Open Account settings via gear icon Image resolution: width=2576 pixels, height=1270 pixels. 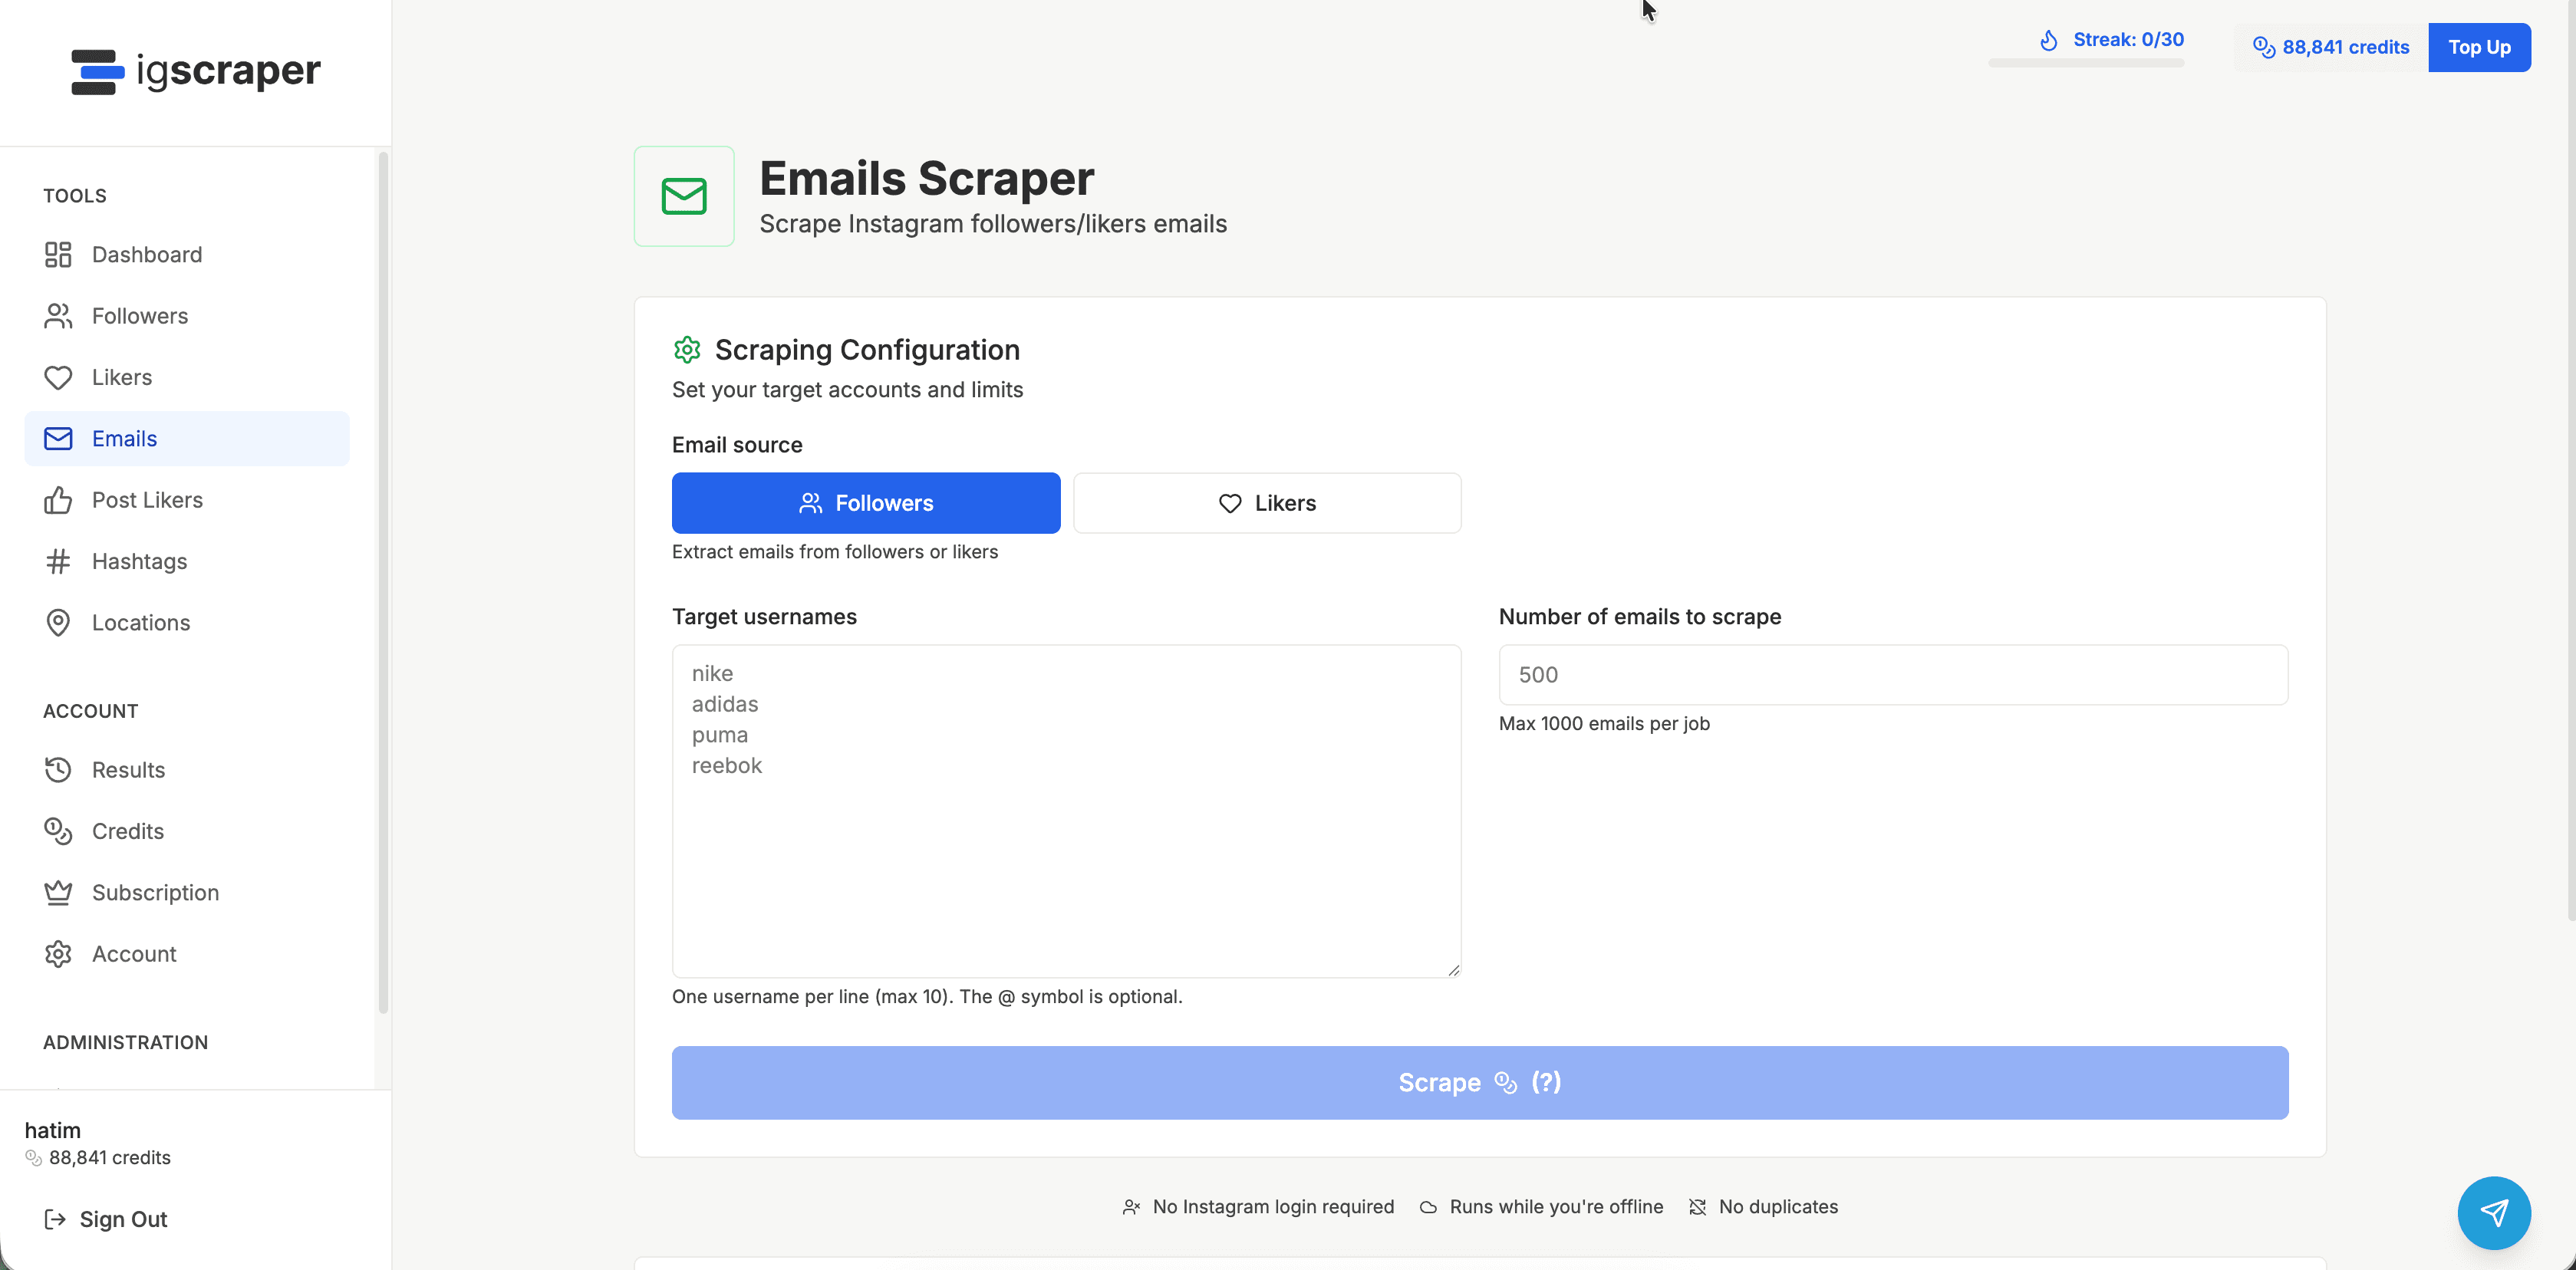pyautogui.click(x=58, y=953)
